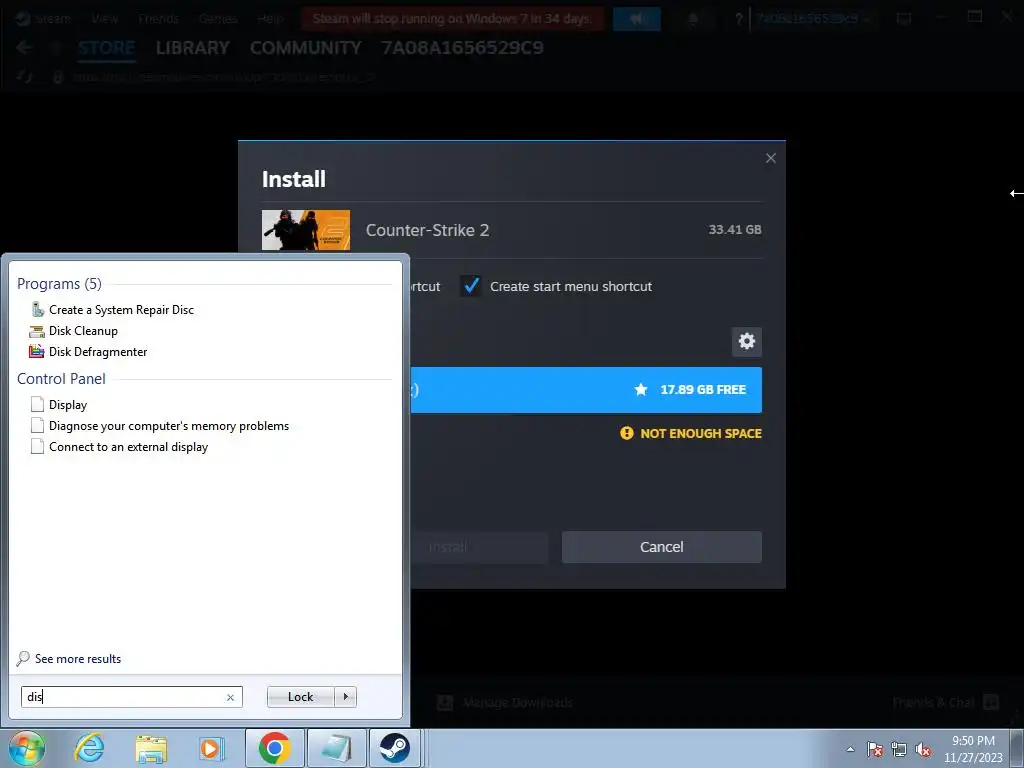1024x768 pixels.
Task: Open the STORE tab in Steam
Action: tap(106, 48)
